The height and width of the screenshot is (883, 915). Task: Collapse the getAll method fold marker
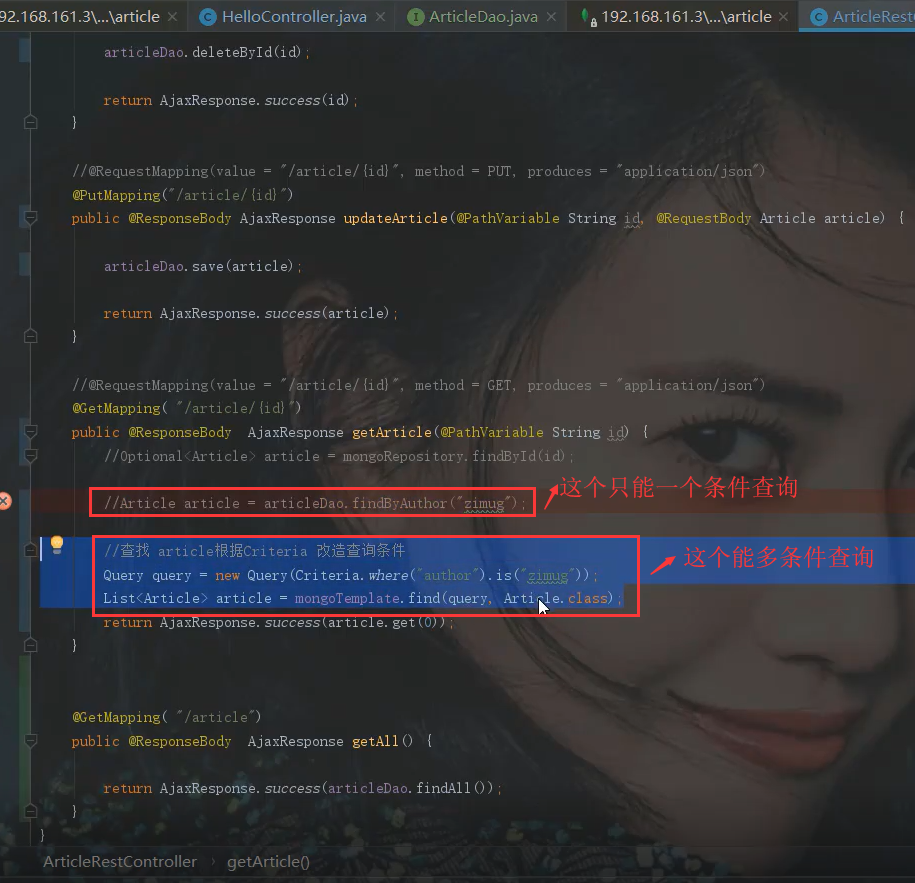30,741
